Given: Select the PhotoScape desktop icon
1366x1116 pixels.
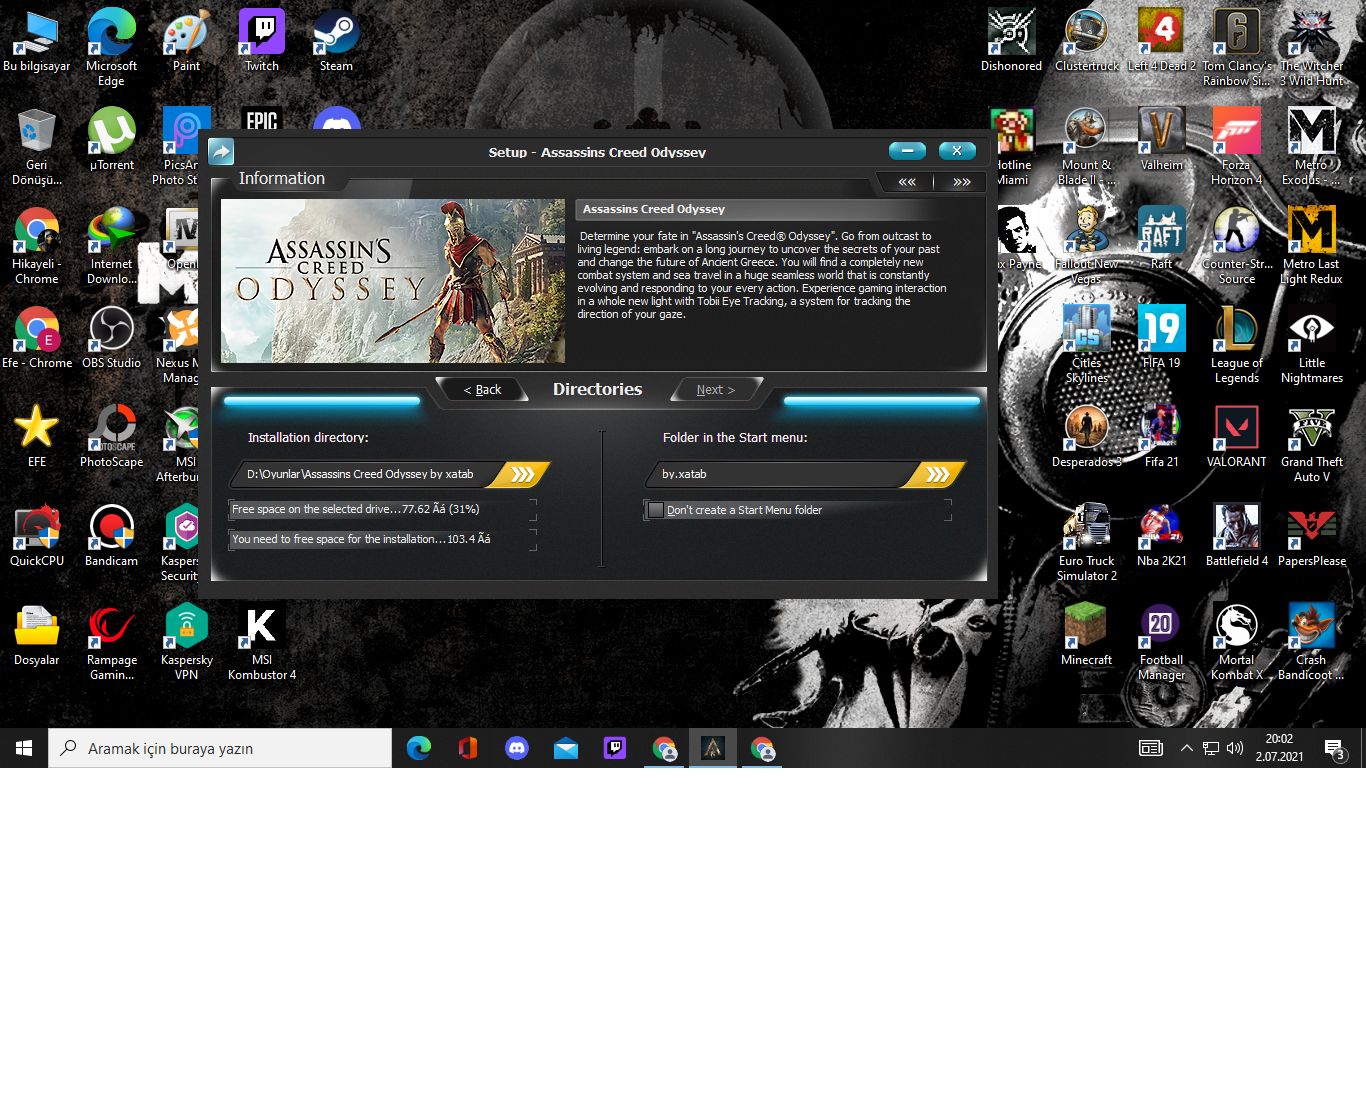Looking at the screenshot, I should pyautogui.click(x=111, y=437).
